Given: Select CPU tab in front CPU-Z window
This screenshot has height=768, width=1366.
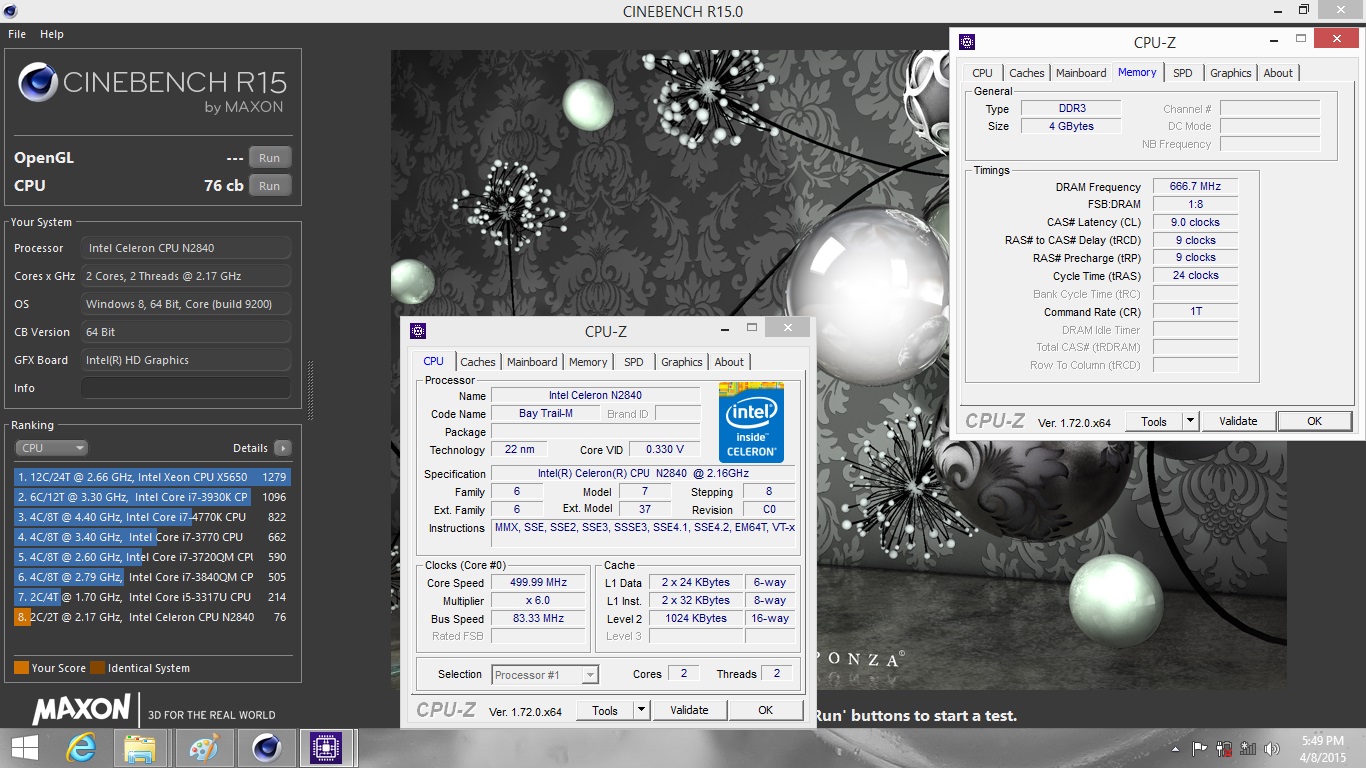Looking at the screenshot, I should [433, 361].
